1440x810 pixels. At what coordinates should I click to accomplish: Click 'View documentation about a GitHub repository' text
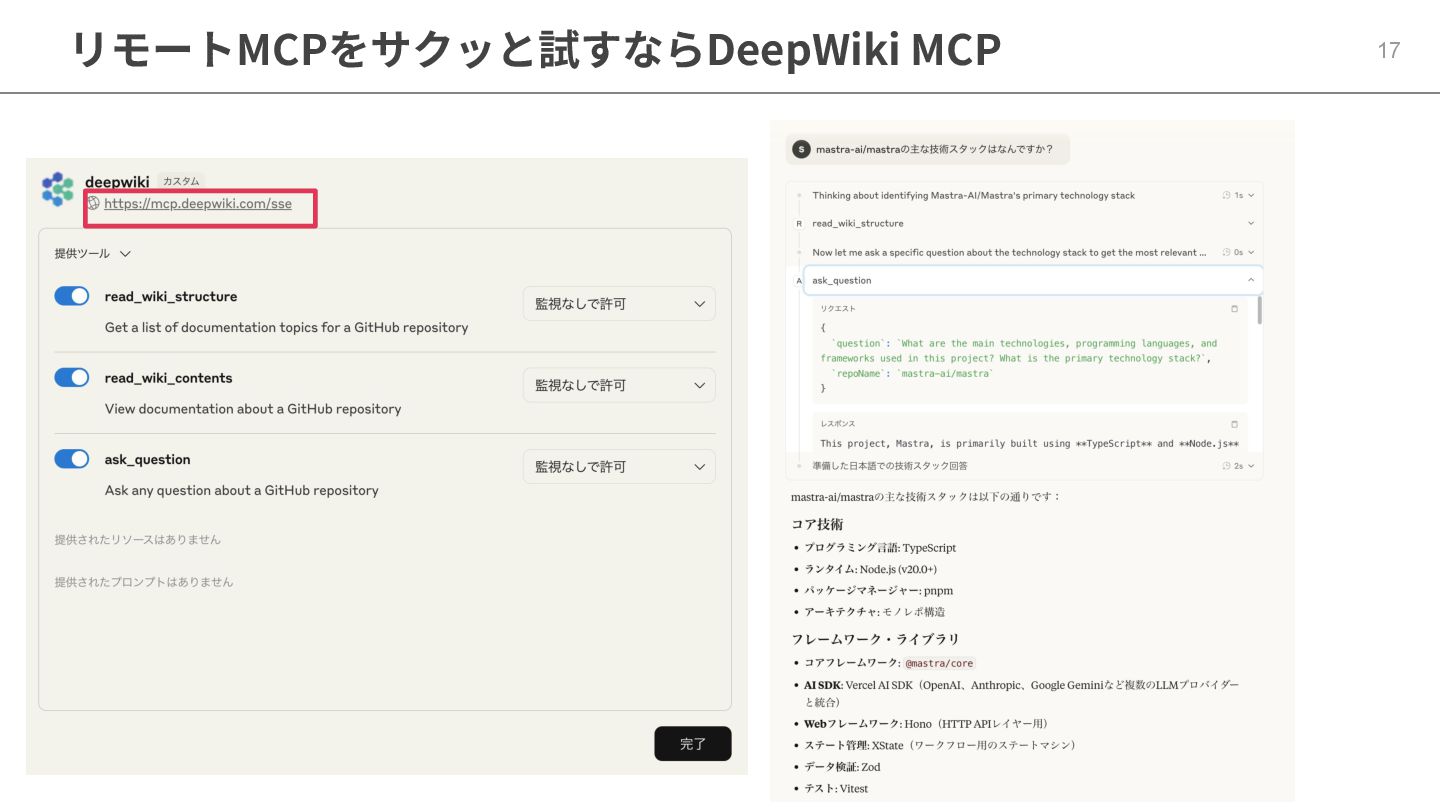point(253,409)
